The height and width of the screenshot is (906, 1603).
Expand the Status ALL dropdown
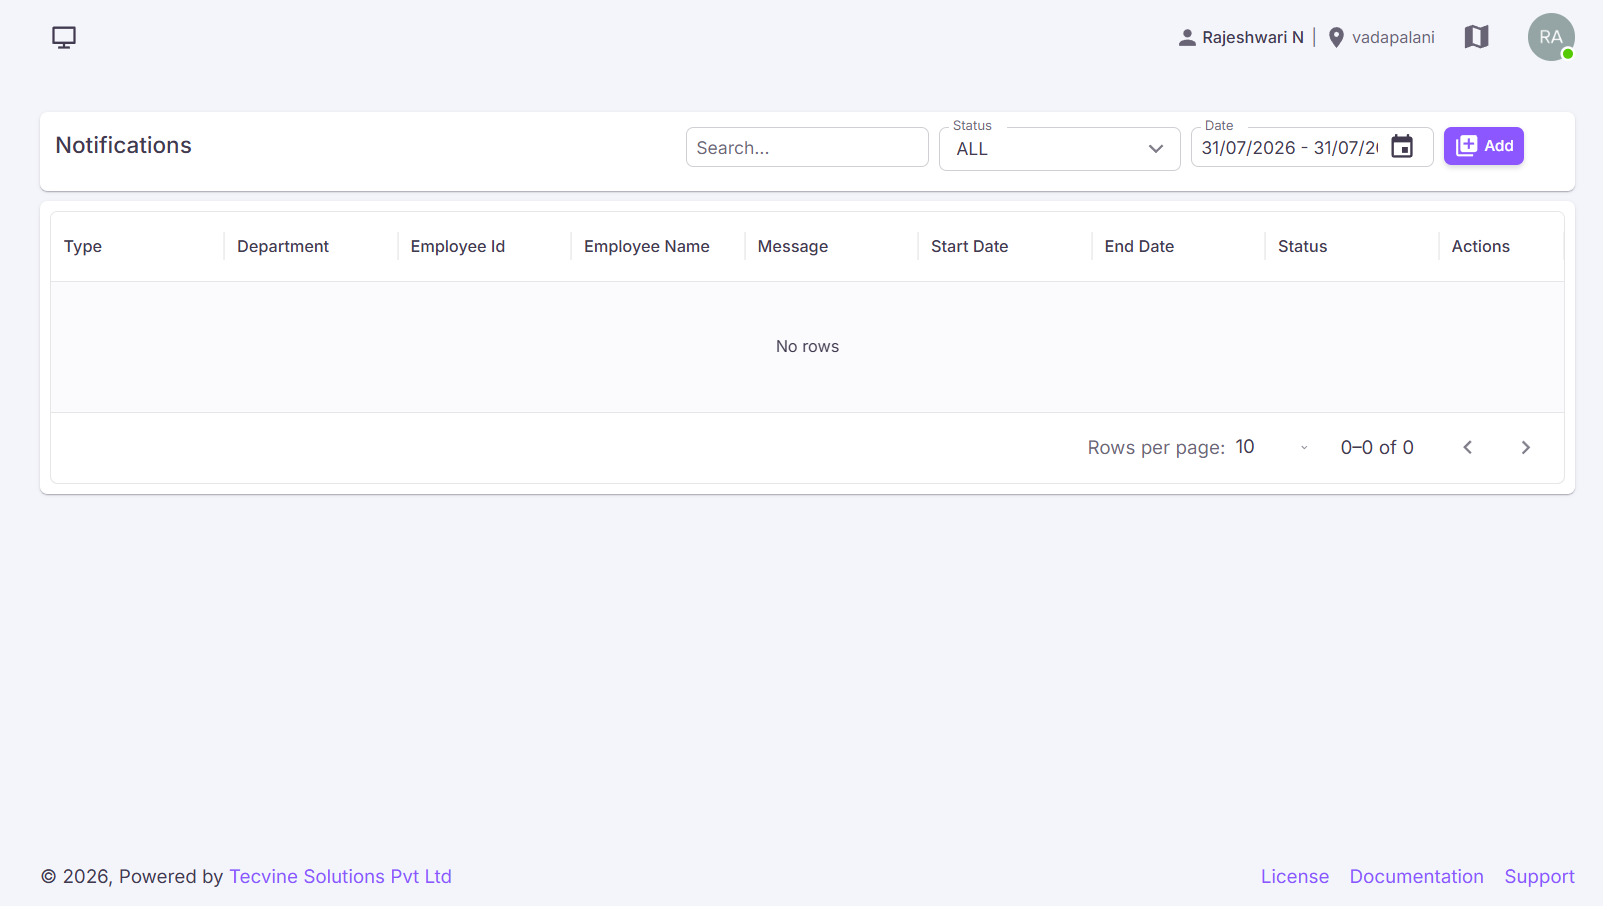[x=1059, y=149]
